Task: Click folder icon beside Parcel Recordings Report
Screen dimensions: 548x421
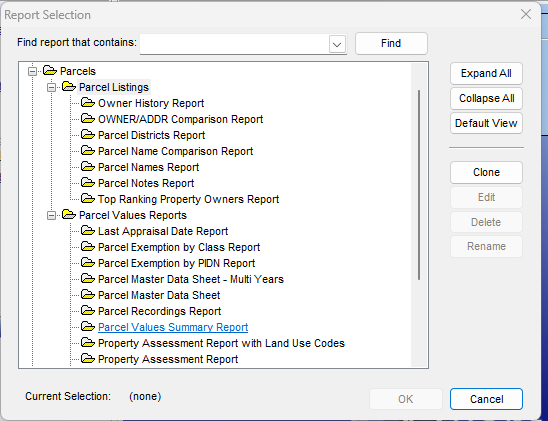Action: point(88,311)
